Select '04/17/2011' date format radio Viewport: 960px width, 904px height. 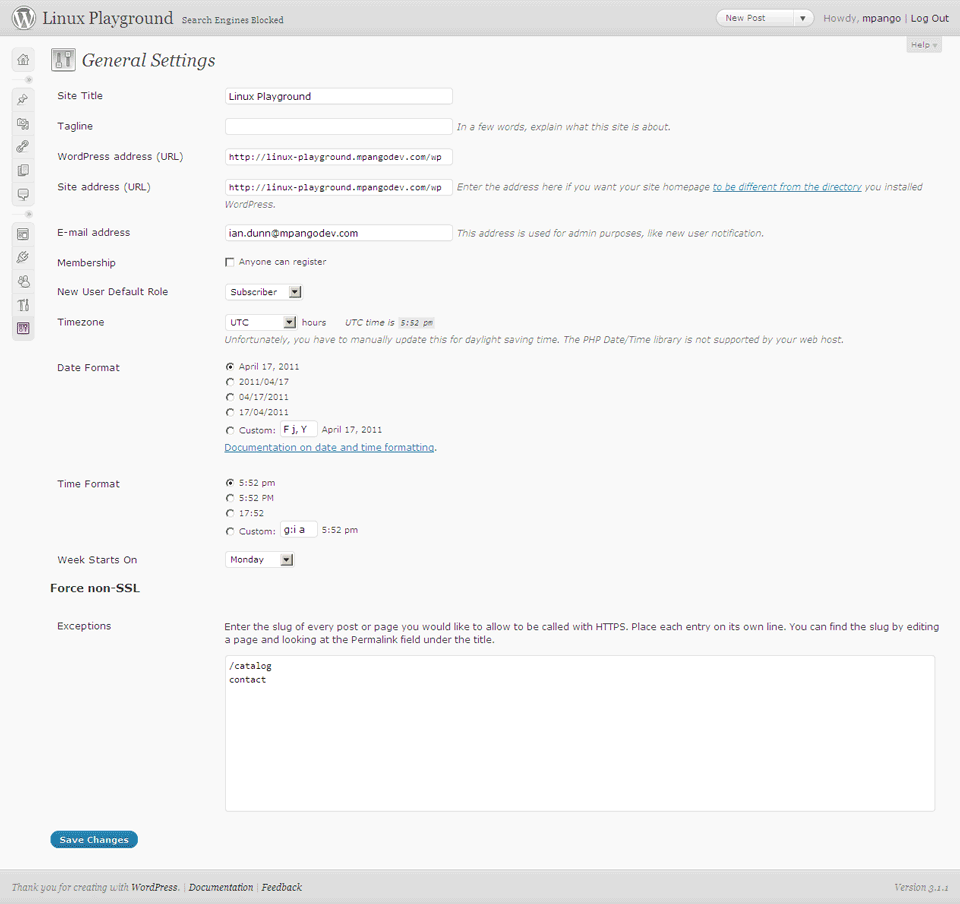point(230,397)
